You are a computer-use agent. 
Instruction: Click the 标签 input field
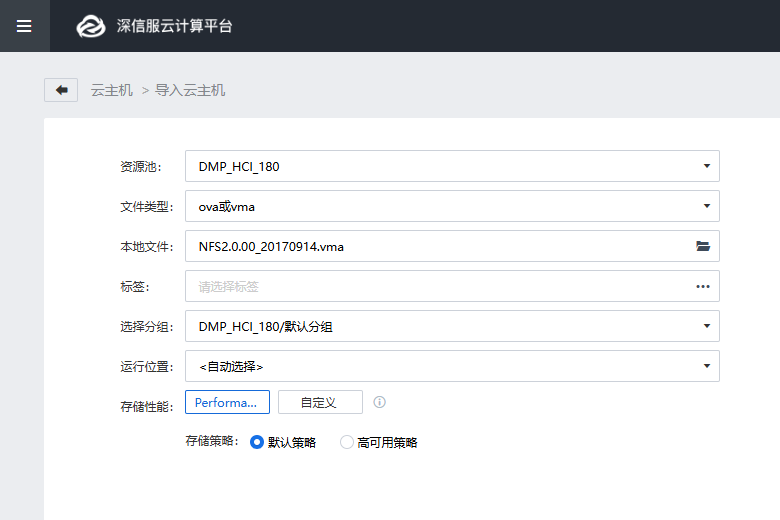coord(430,286)
